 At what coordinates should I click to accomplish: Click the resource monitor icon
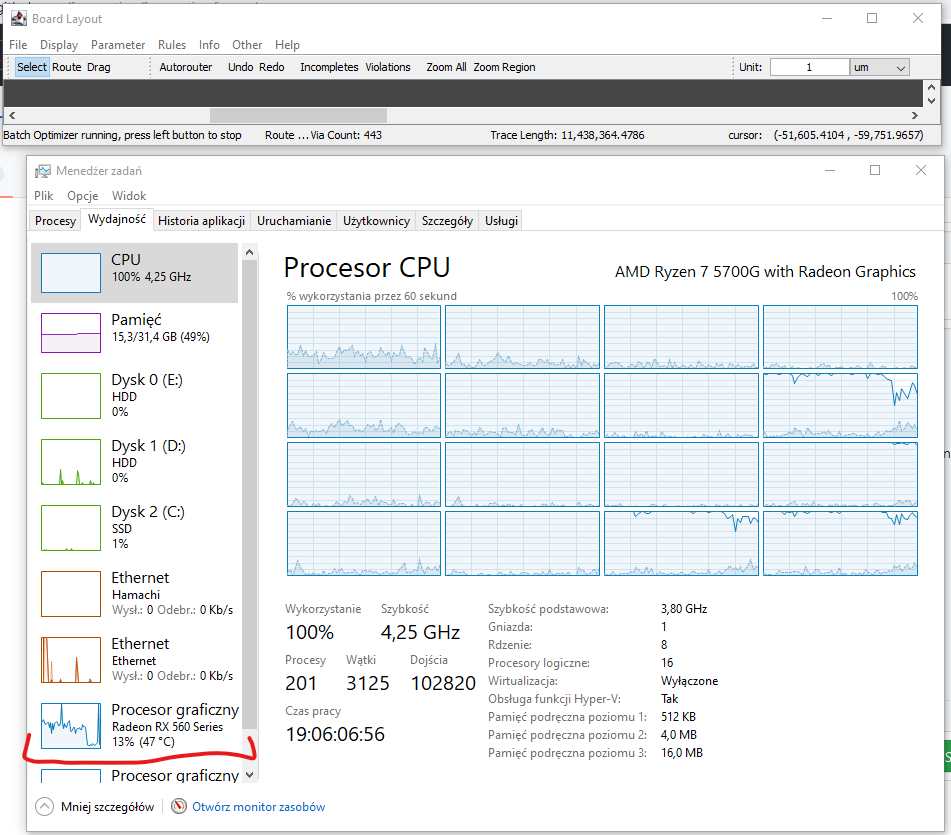[178, 806]
